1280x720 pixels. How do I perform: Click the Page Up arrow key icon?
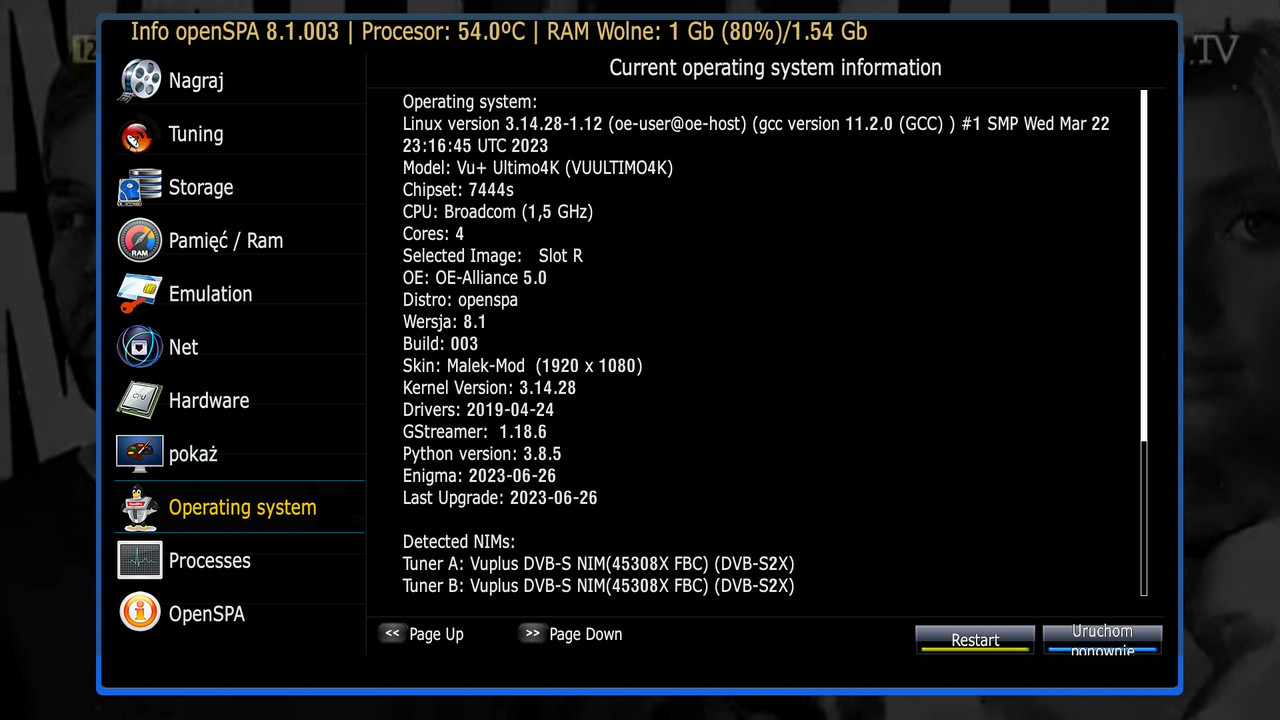(392, 633)
